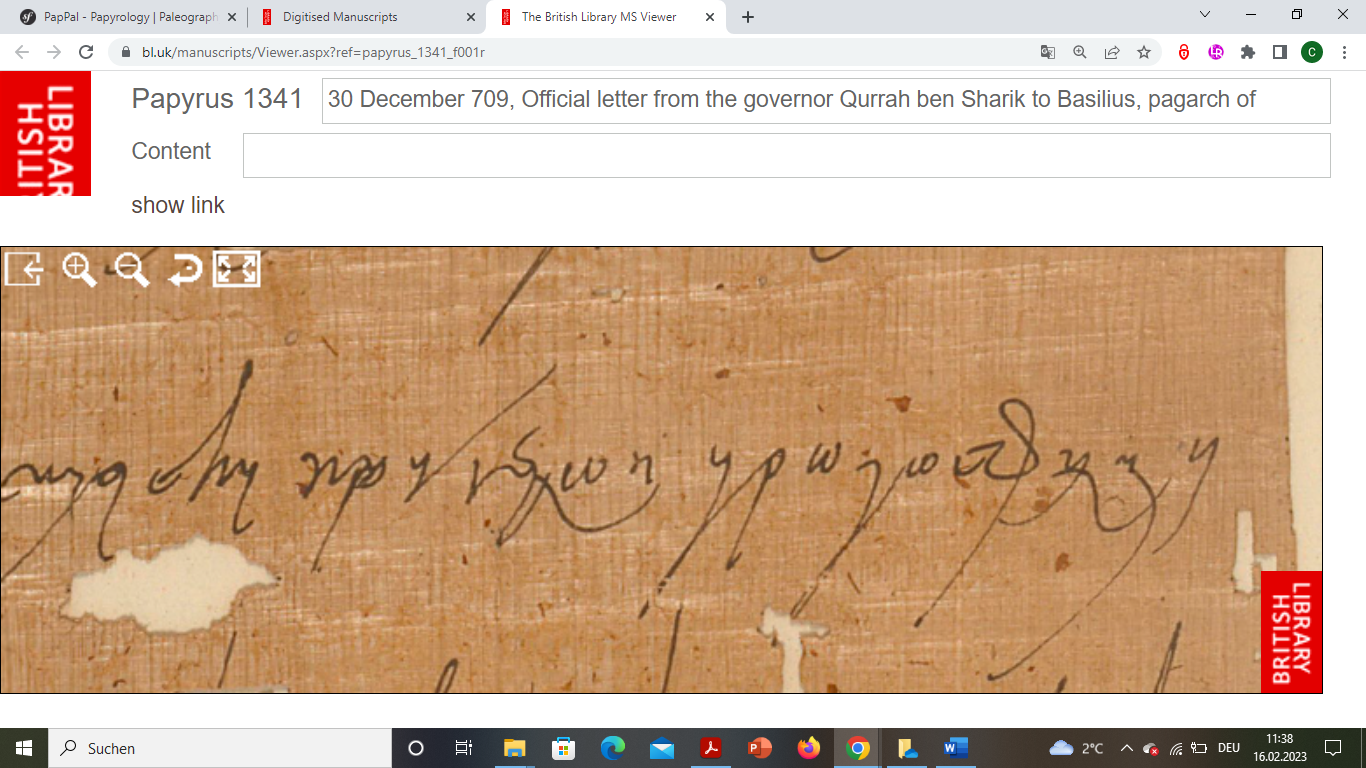The width and height of the screenshot is (1366, 768).
Task: Close The British Library MS Viewer tab
Action: [x=709, y=17]
